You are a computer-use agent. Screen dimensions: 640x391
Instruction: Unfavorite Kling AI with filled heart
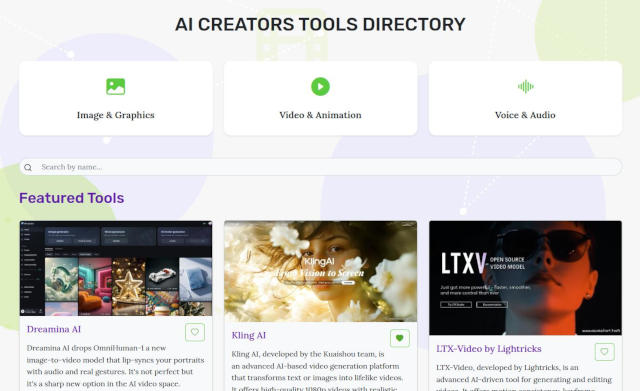[400, 338]
